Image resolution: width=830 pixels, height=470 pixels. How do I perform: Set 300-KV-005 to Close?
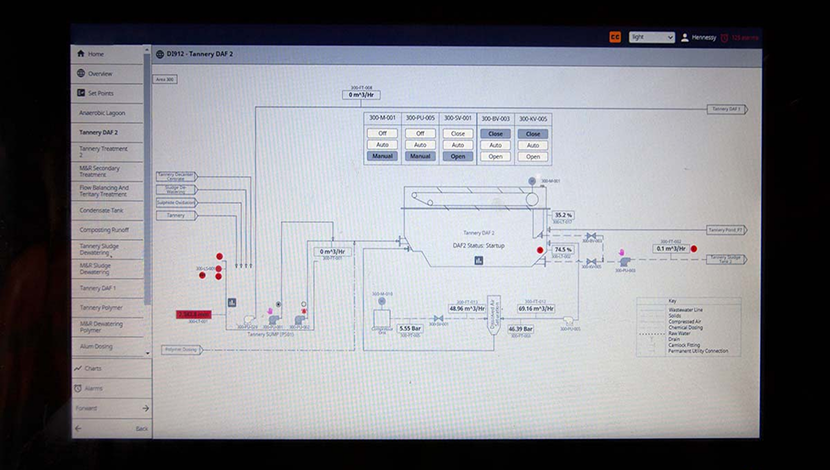(x=533, y=134)
